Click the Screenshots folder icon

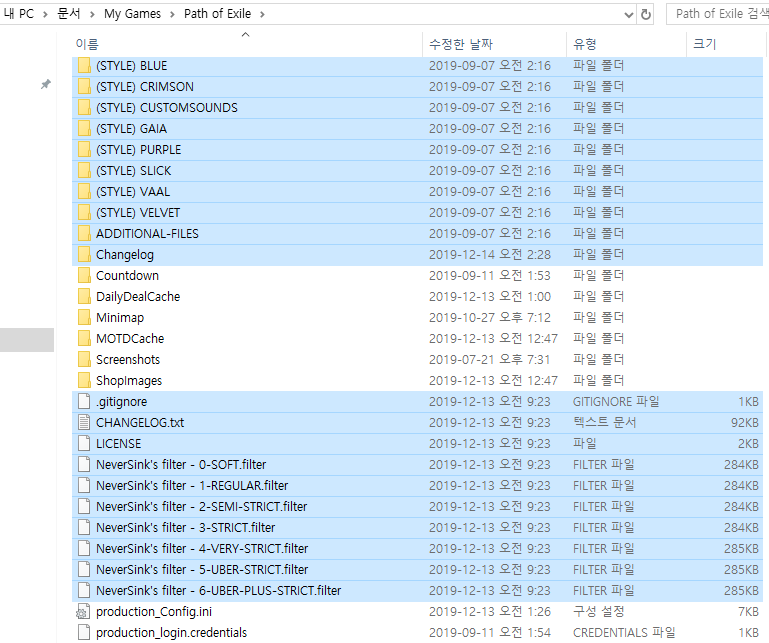coord(84,360)
